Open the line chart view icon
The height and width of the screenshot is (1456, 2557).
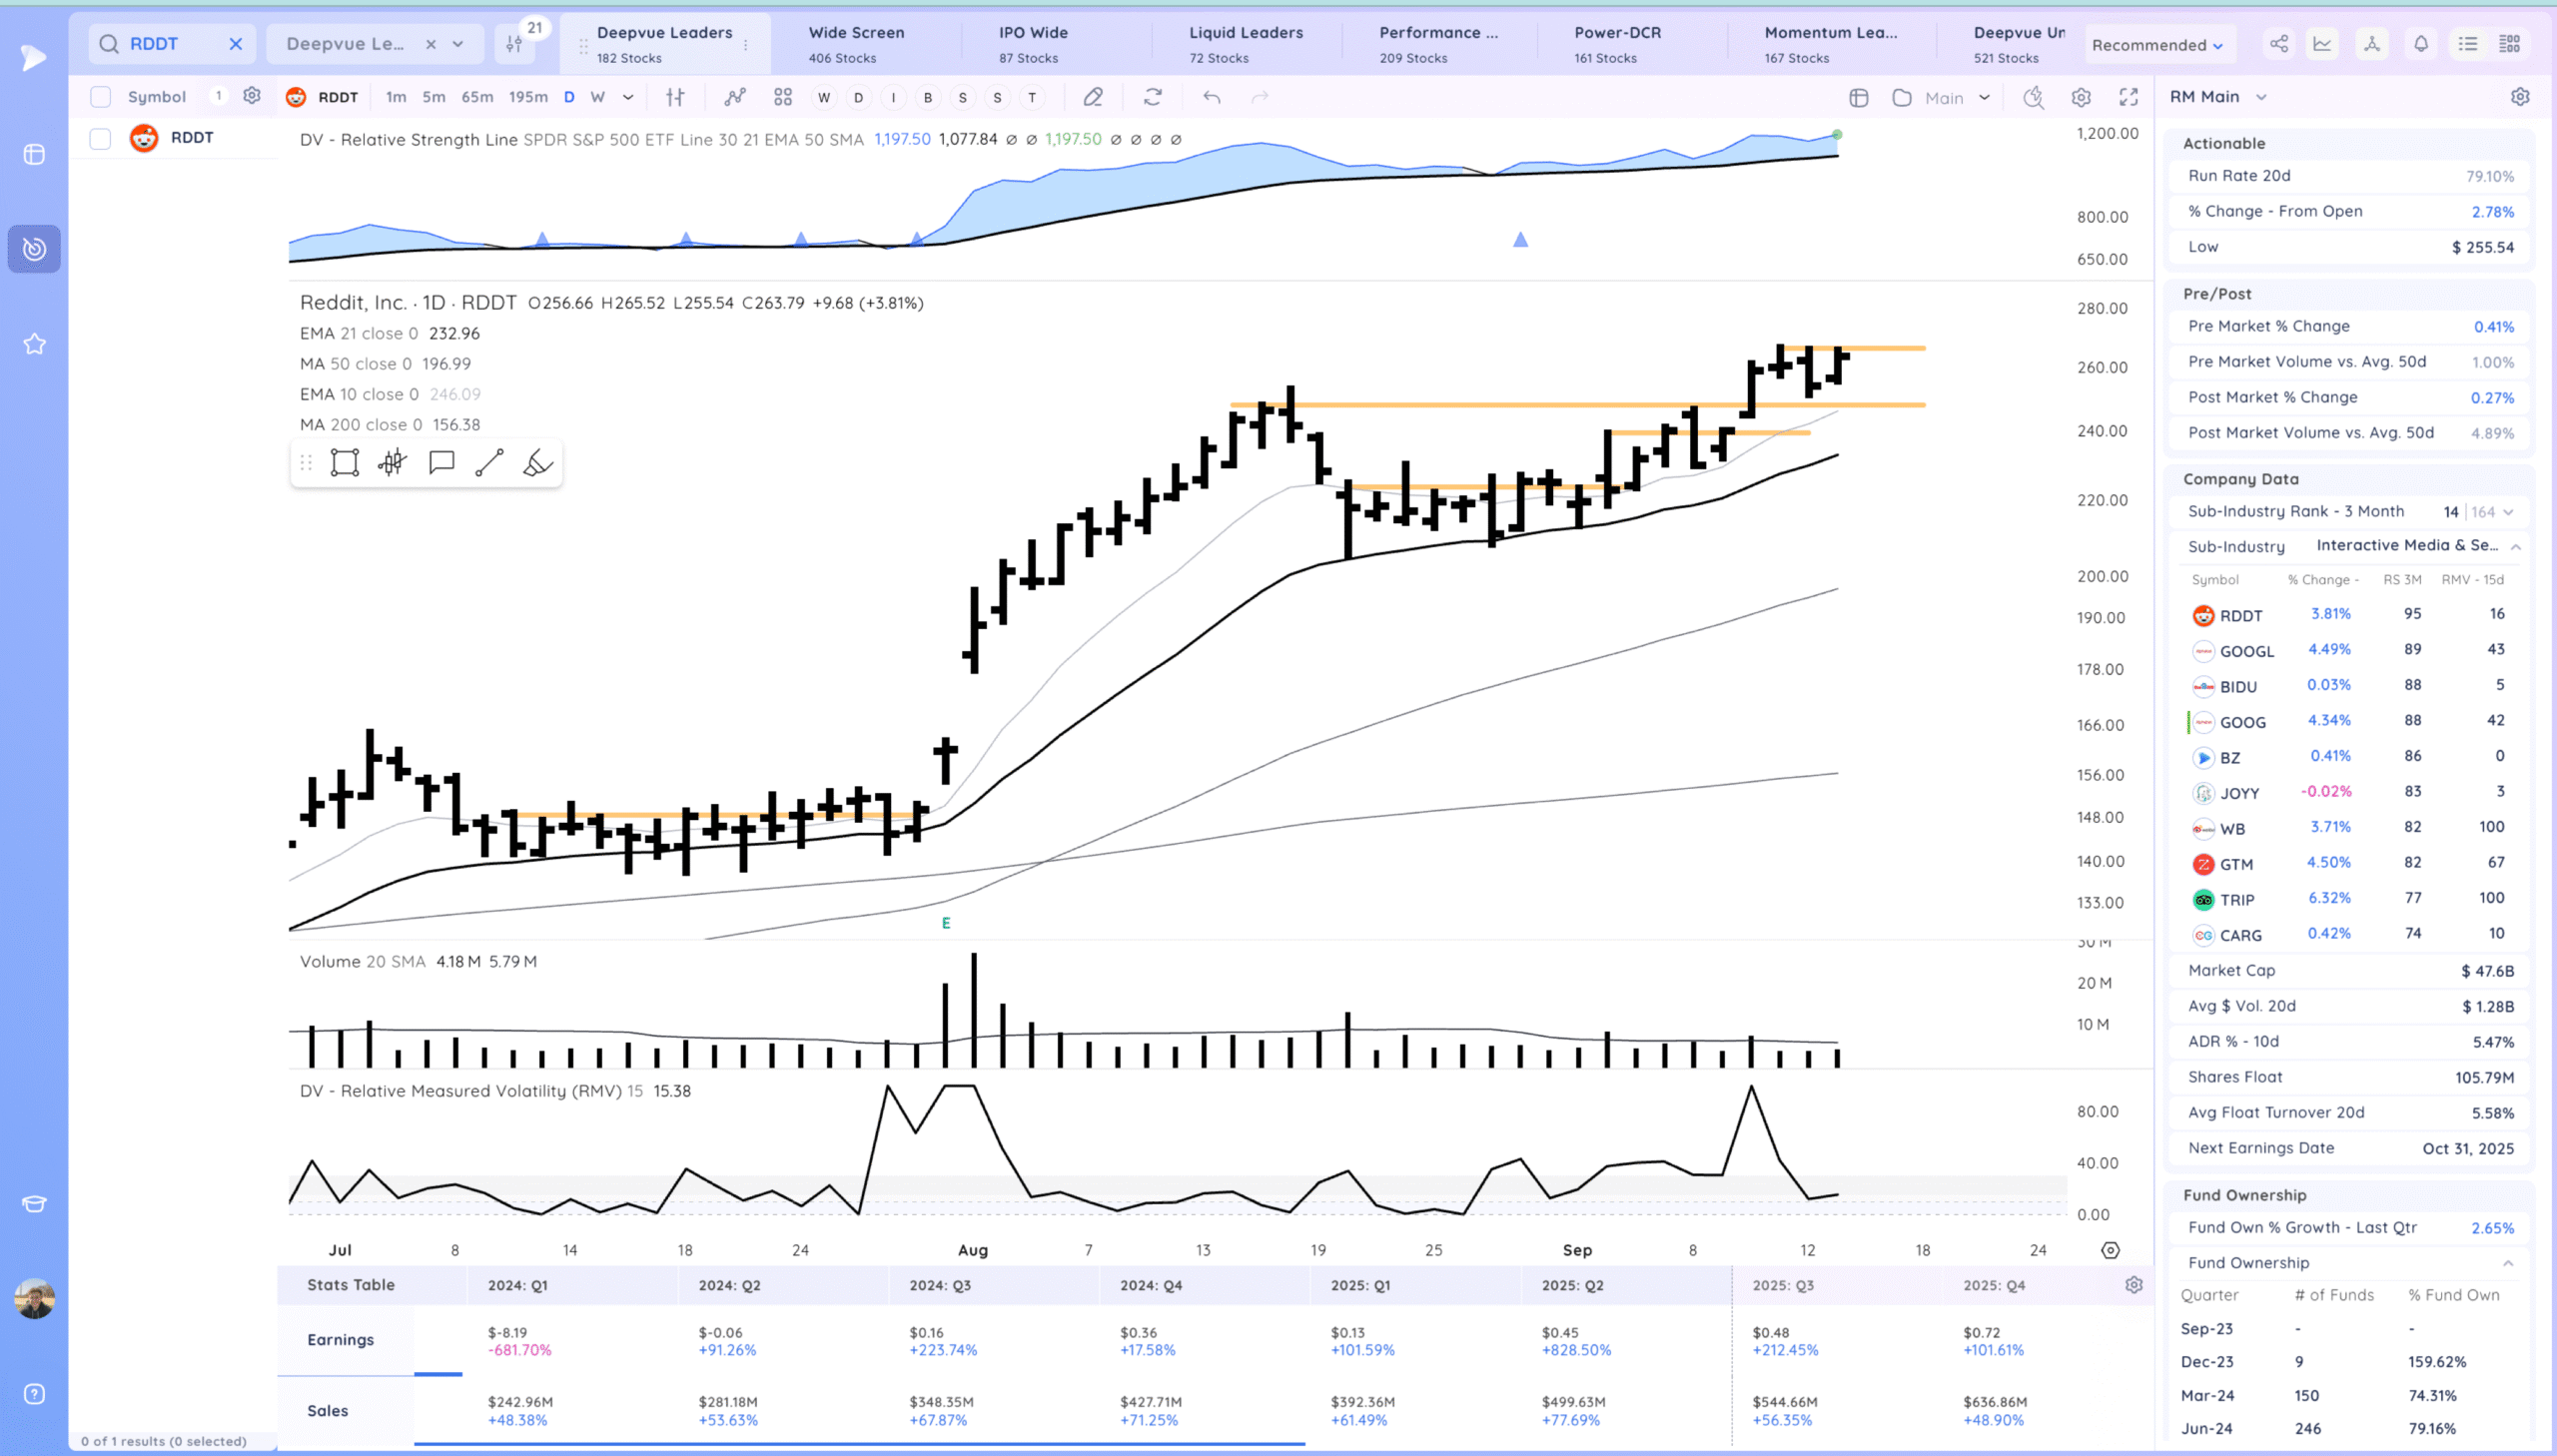point(2322,44)
